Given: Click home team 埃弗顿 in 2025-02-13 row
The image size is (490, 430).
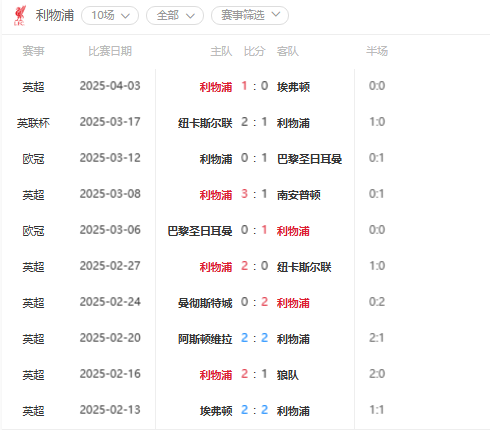Looking at the screenshot, I should 216,411.
